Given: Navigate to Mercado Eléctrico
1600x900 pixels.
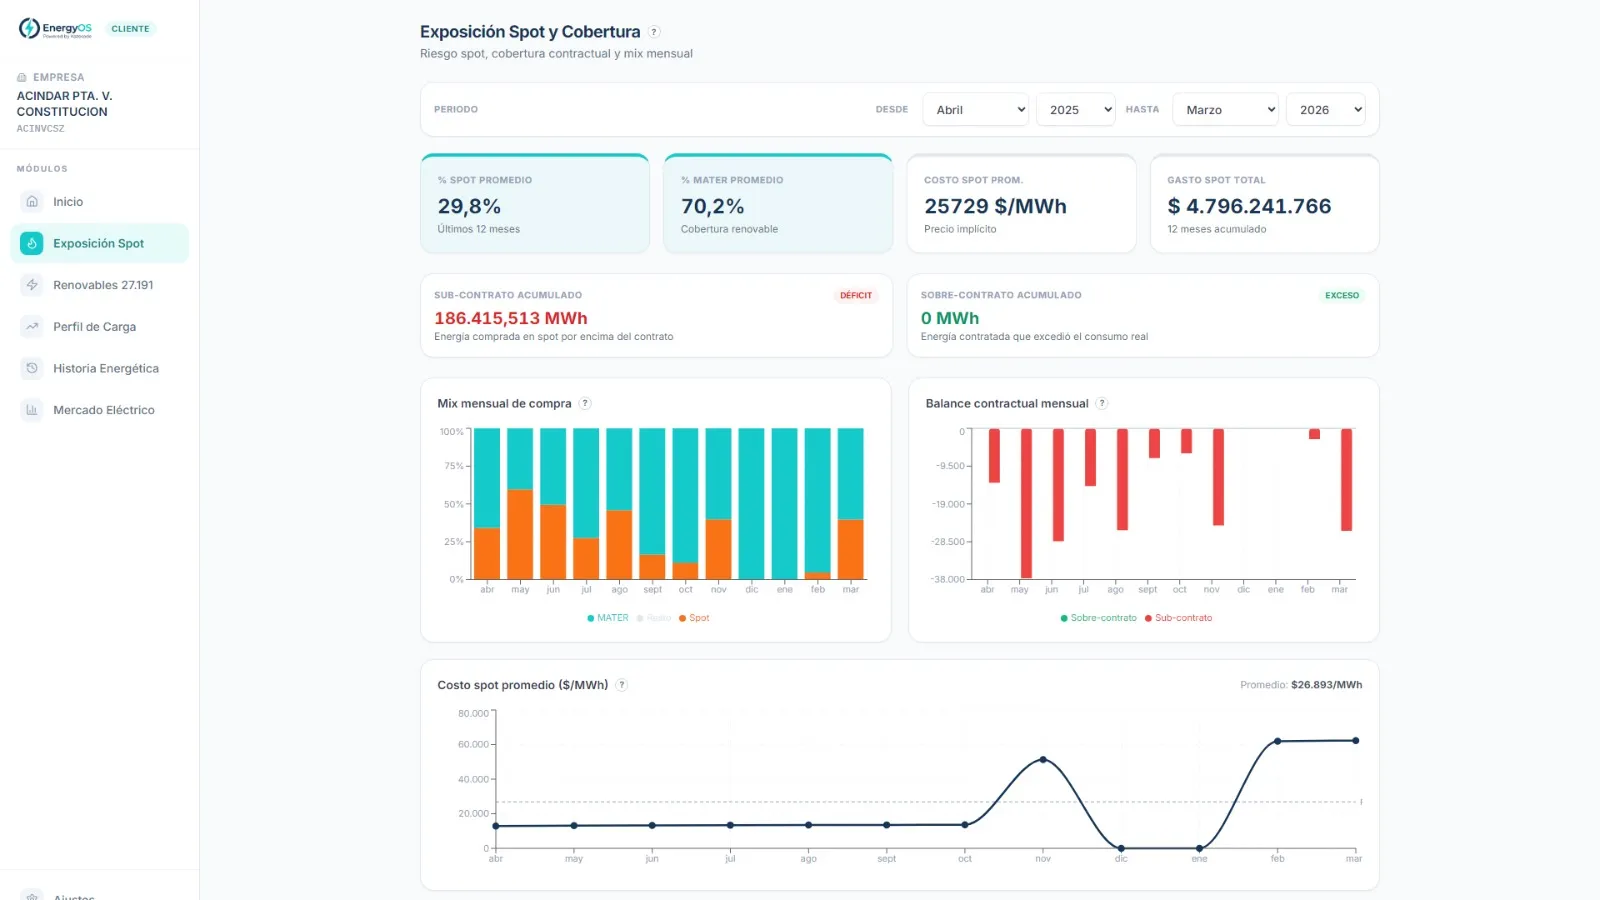Looking at the screenshot, I should pos(99,410).
